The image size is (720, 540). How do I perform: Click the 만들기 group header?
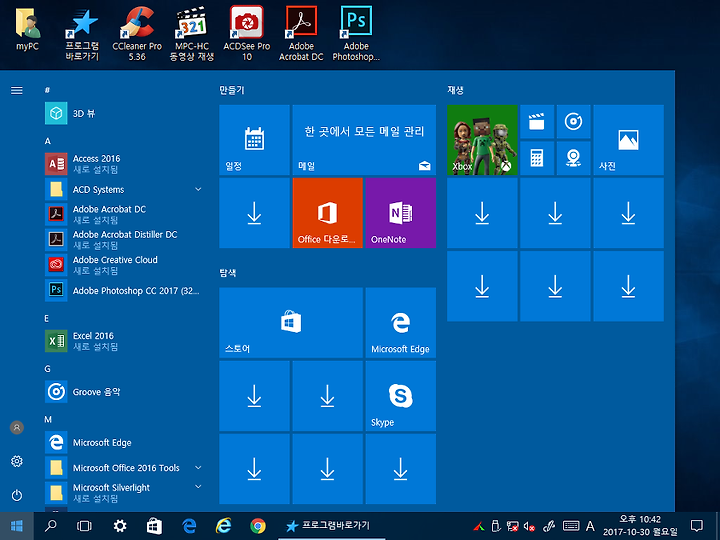pos(232,90)
